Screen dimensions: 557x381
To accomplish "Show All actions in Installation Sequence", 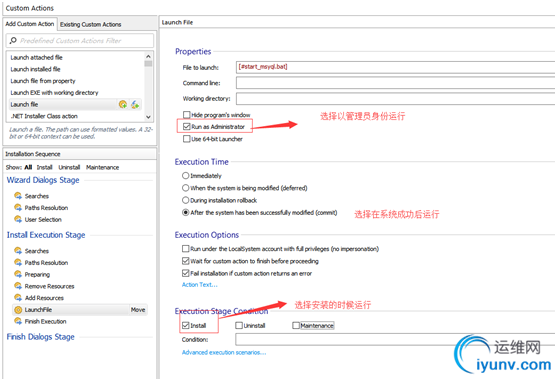I will click(x=28, y=167).
